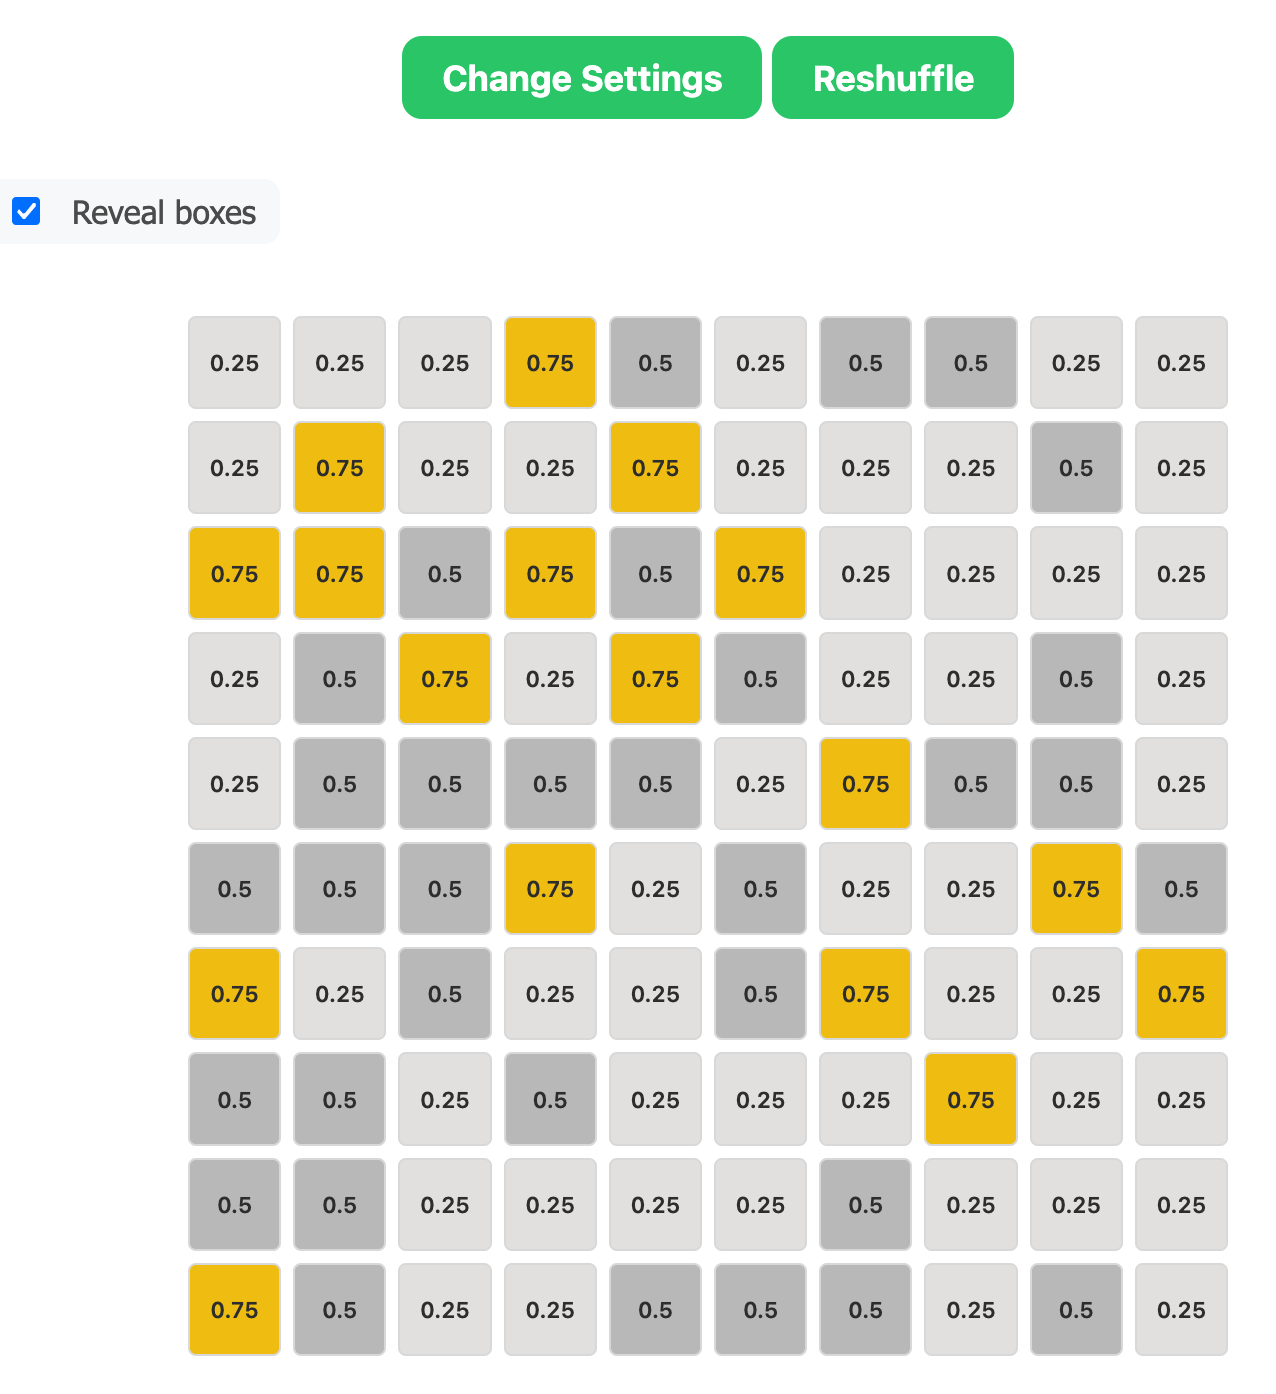Uncheck the Reveal boxes checkbox
The height and width of the screenshot is (1394, 1276).
(26, 212)
